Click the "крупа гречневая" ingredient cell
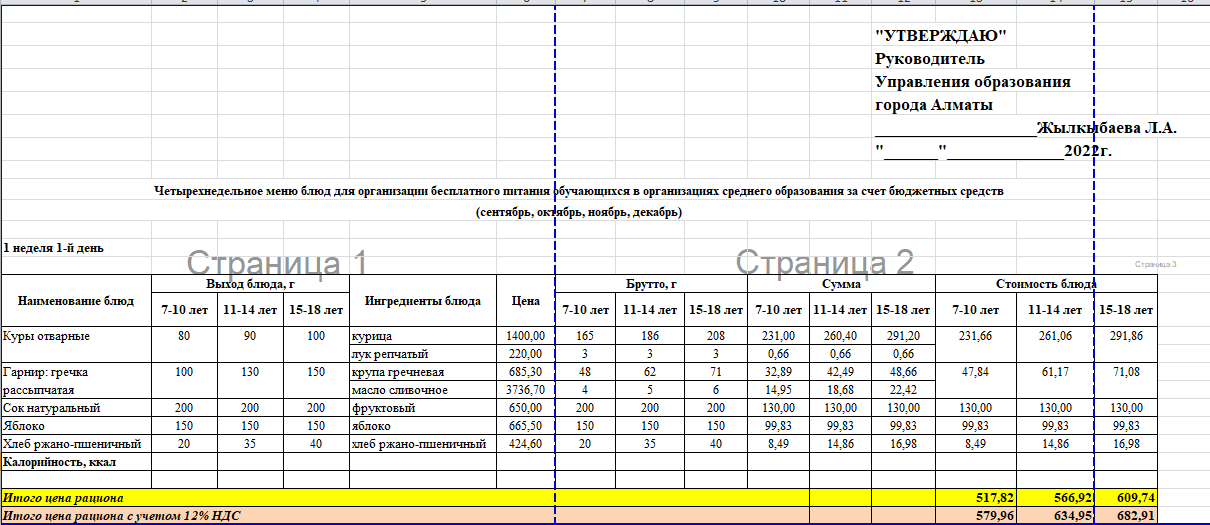The width and height of the screenshot is (1210, 525). pyautogui.click(x=400, y=372)
